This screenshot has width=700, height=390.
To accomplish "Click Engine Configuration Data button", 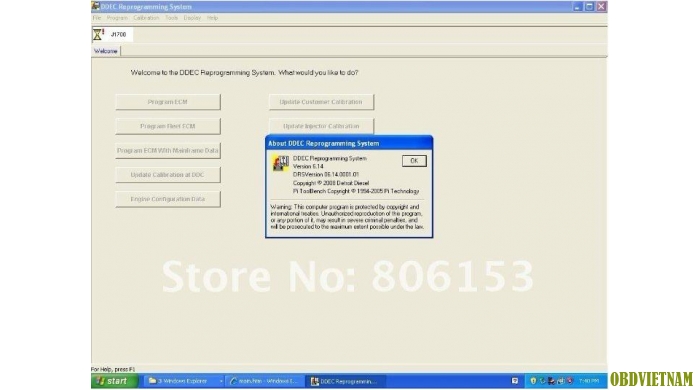I will point(168,199).
